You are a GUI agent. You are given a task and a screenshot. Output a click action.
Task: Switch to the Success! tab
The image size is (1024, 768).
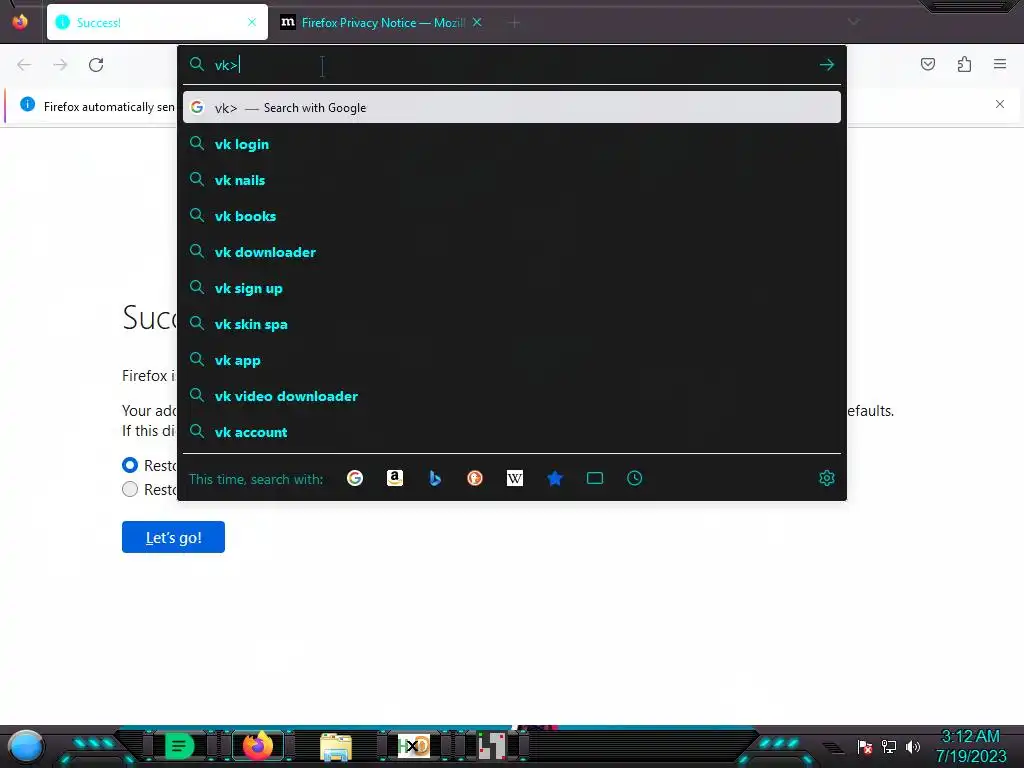(x=157, y=22)
